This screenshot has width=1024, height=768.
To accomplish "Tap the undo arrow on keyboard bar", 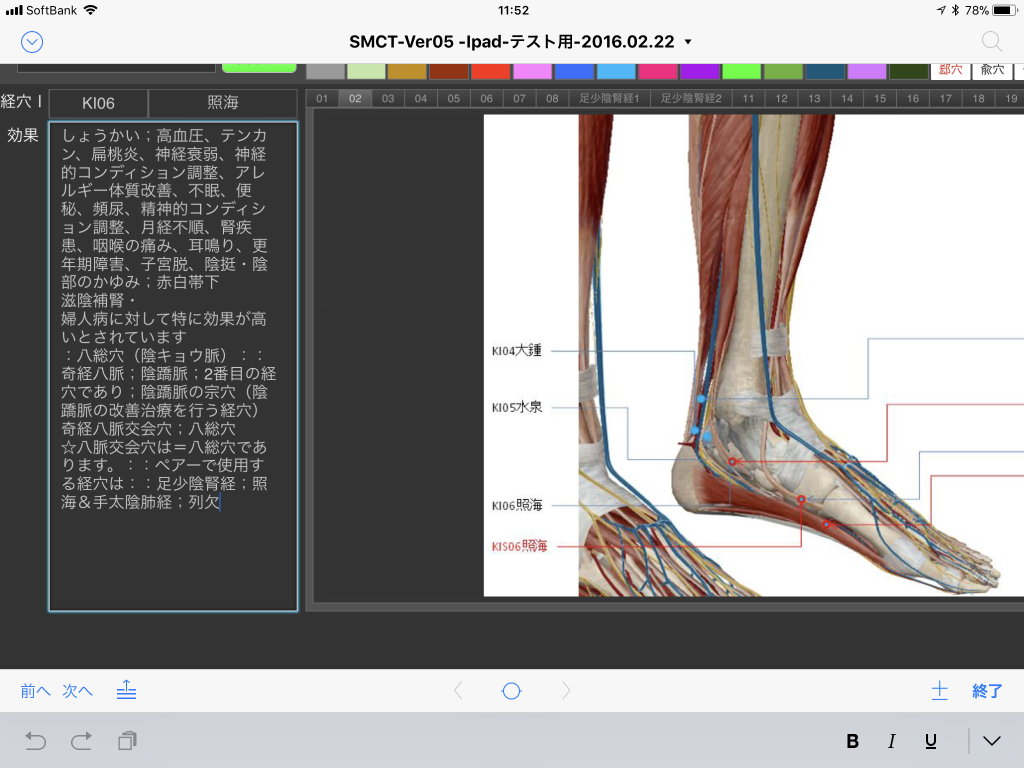I will click(x=36, y=740).
